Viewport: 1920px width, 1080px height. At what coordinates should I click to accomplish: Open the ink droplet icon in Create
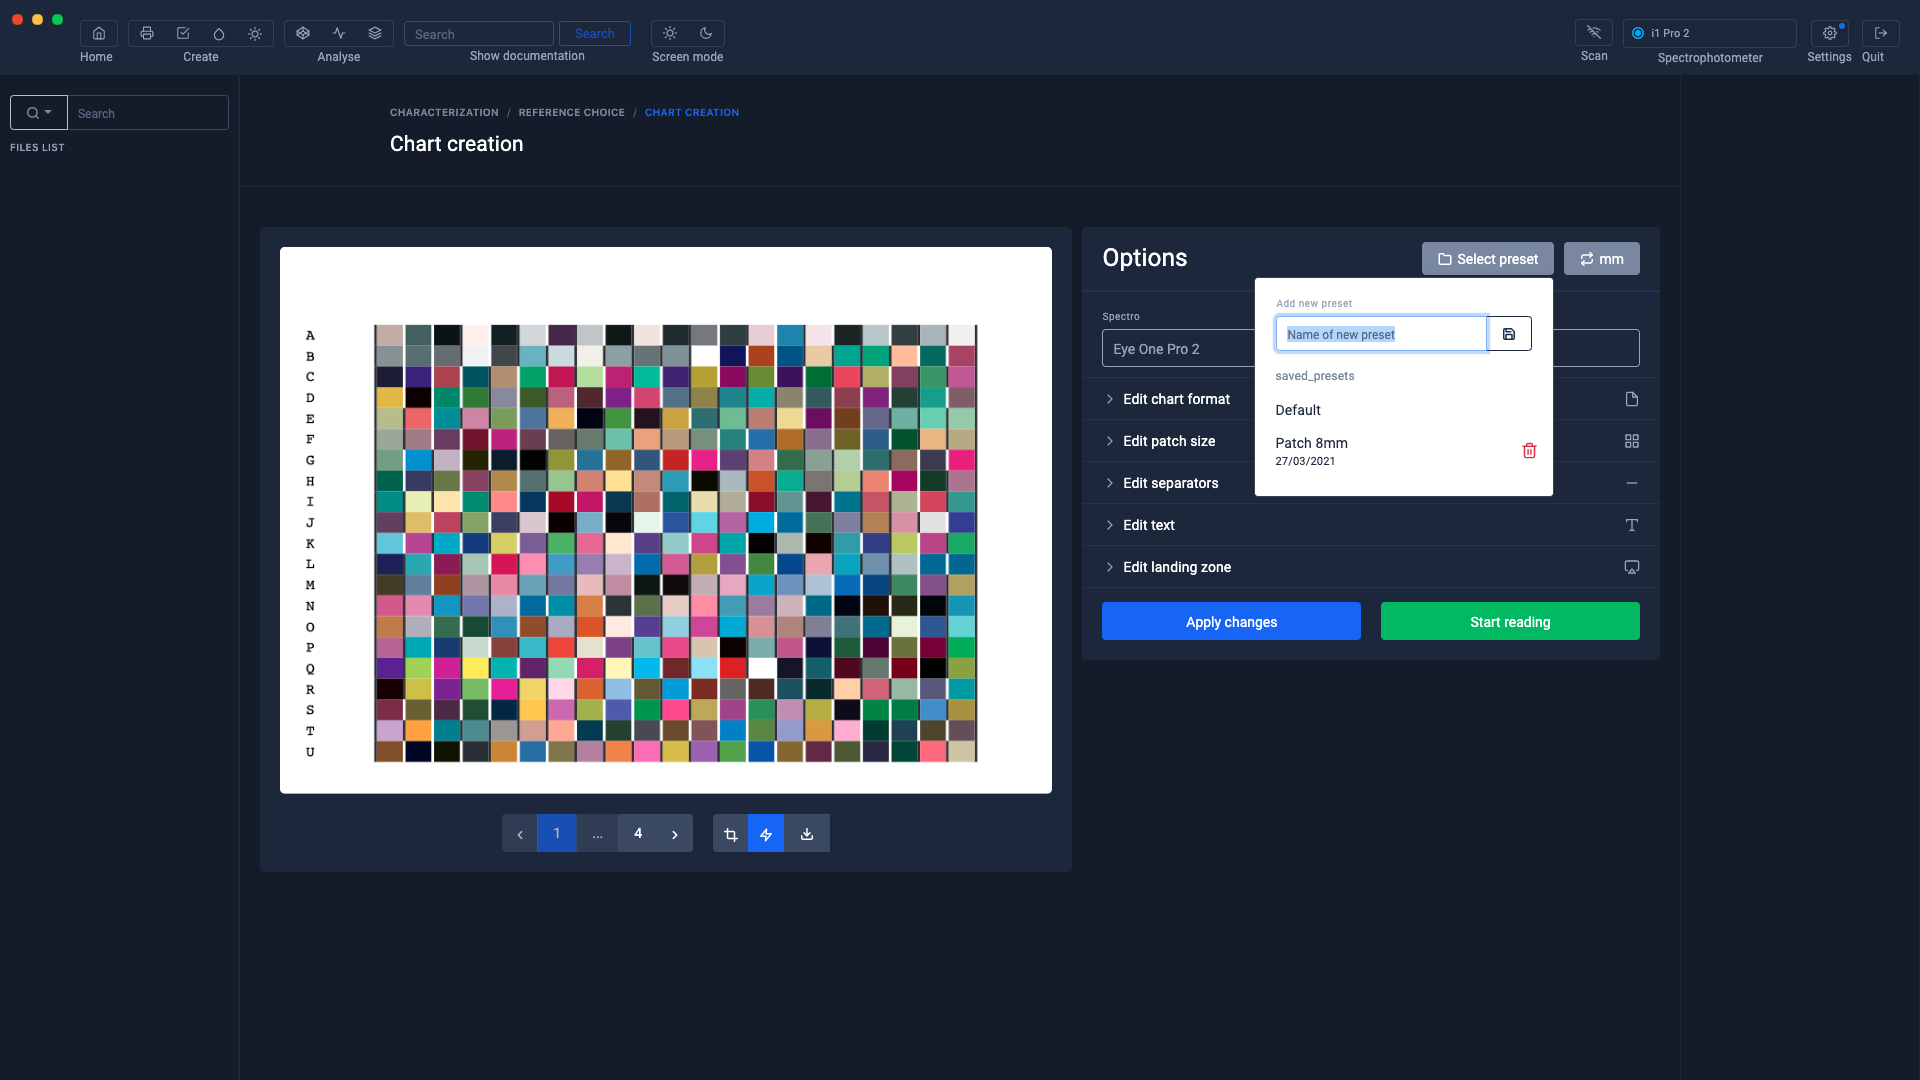point(219,33)
